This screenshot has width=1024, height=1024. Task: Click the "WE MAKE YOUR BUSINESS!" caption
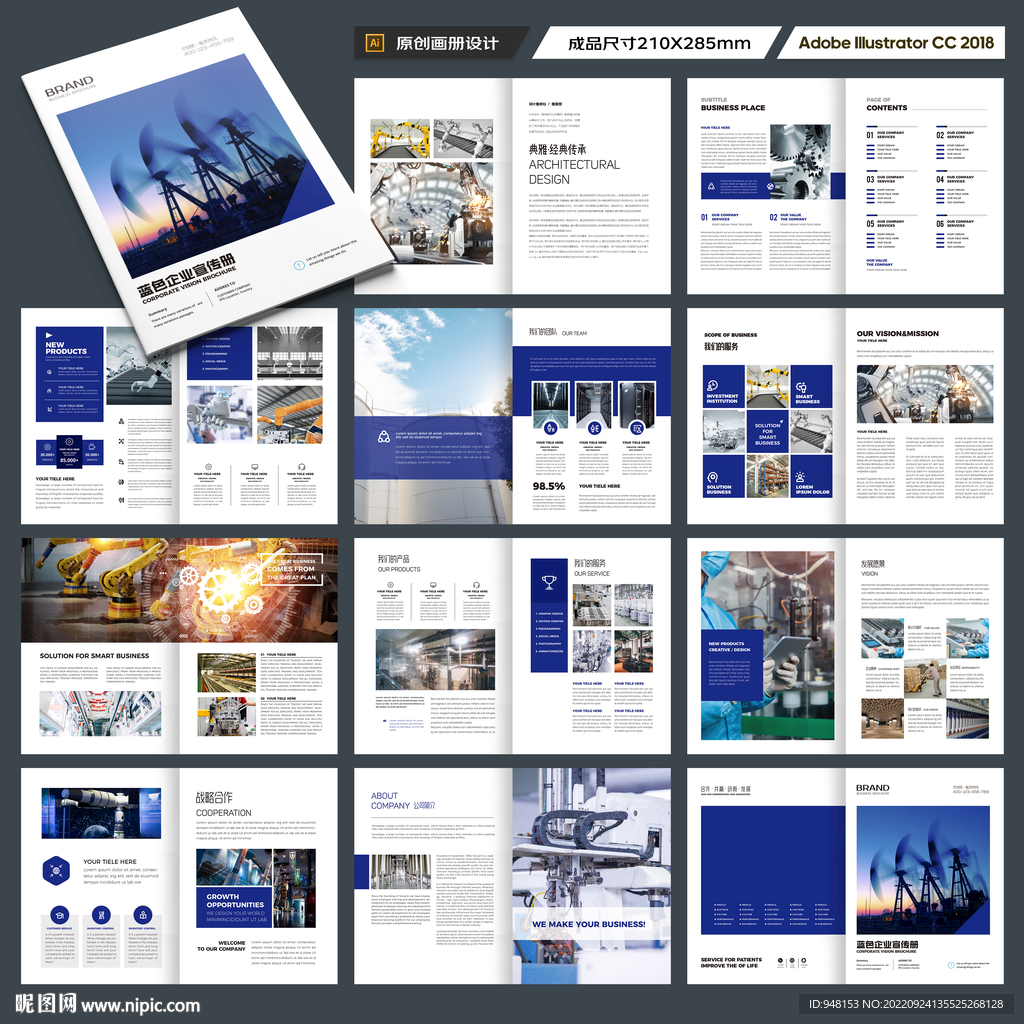(x=588, y=924)
